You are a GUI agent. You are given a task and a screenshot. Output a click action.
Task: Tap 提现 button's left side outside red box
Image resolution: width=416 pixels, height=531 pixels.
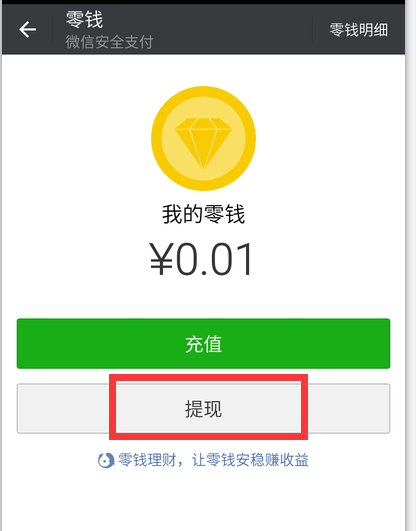coord(63,408)
